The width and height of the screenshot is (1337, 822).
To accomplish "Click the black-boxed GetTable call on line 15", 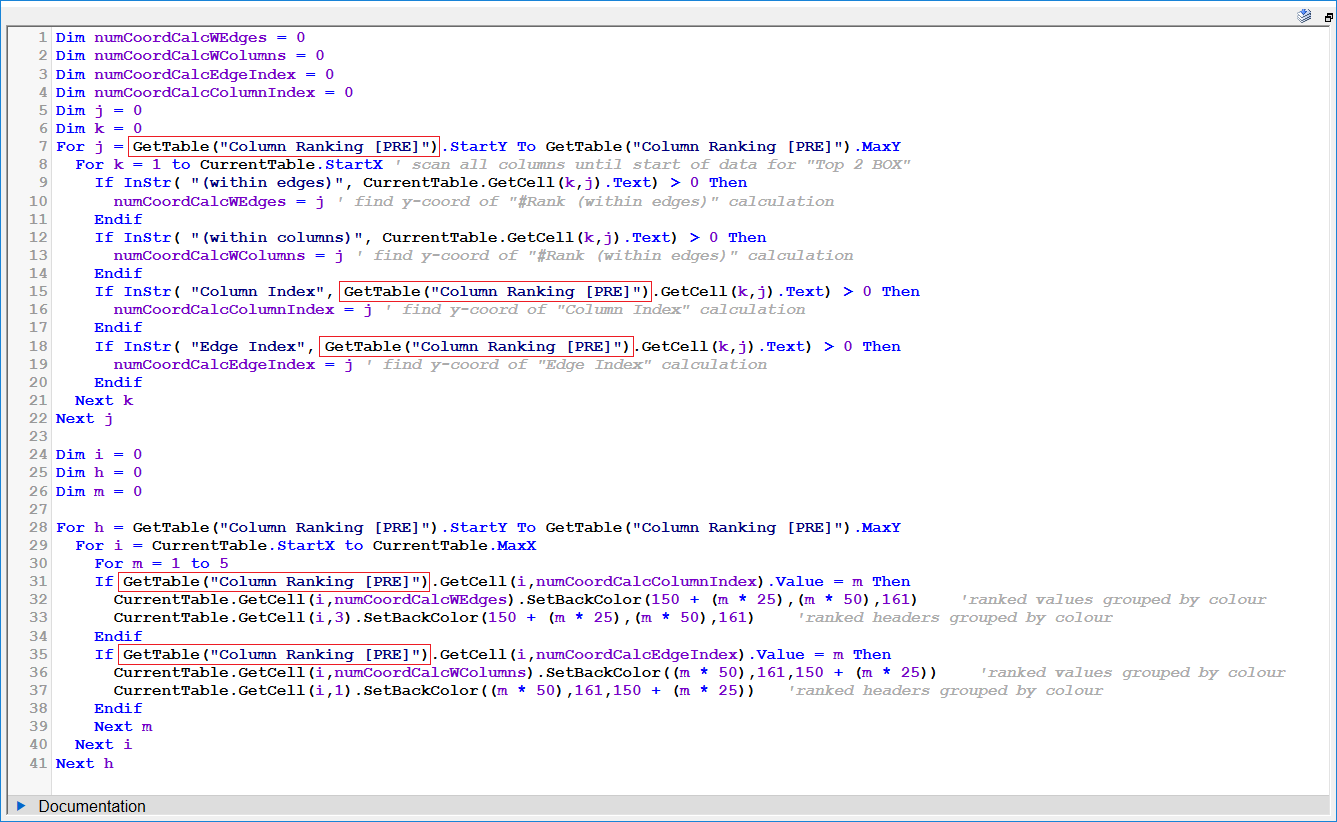I will point(495,292).
